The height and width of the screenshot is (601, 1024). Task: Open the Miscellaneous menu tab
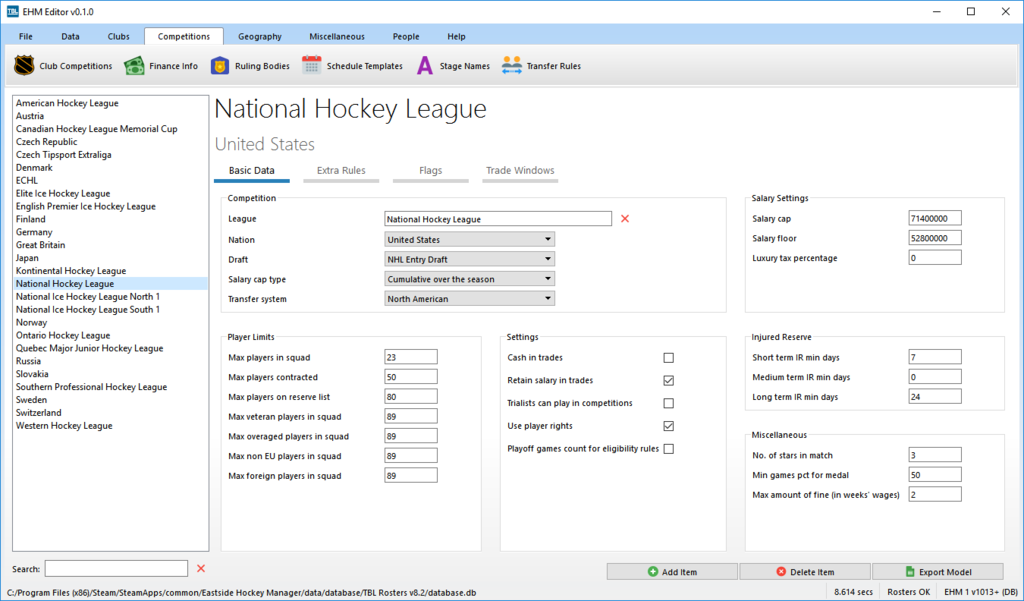337,37
